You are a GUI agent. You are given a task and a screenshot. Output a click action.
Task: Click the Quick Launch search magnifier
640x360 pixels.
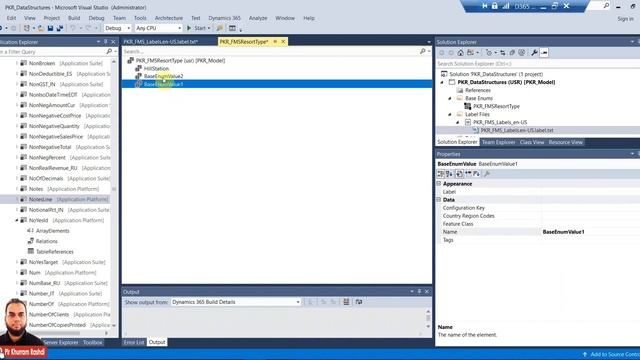pos(606,6)
